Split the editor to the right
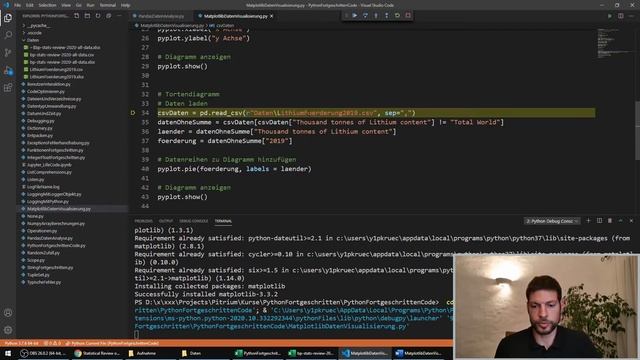 [620, 16]
